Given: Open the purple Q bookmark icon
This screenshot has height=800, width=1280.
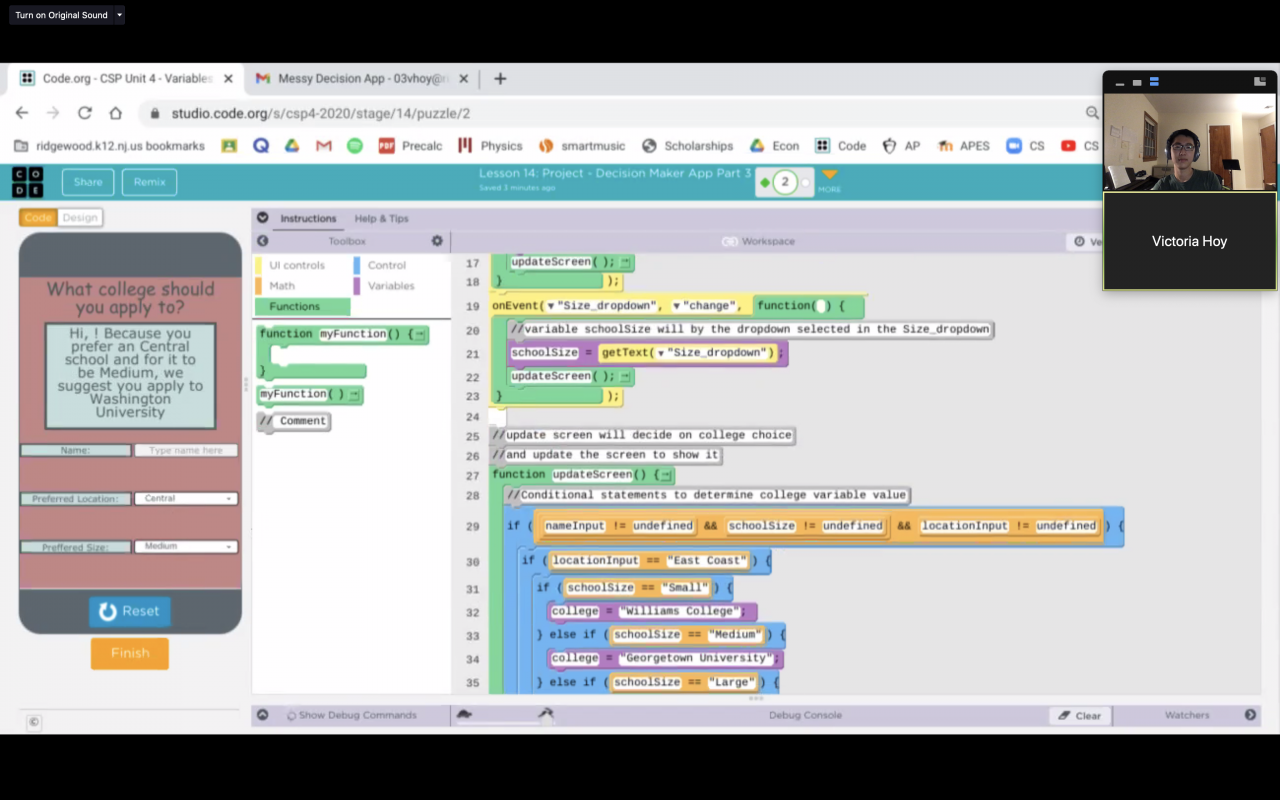Looking at the screenshot, I should pyautogui.click(x=261, y=146).
